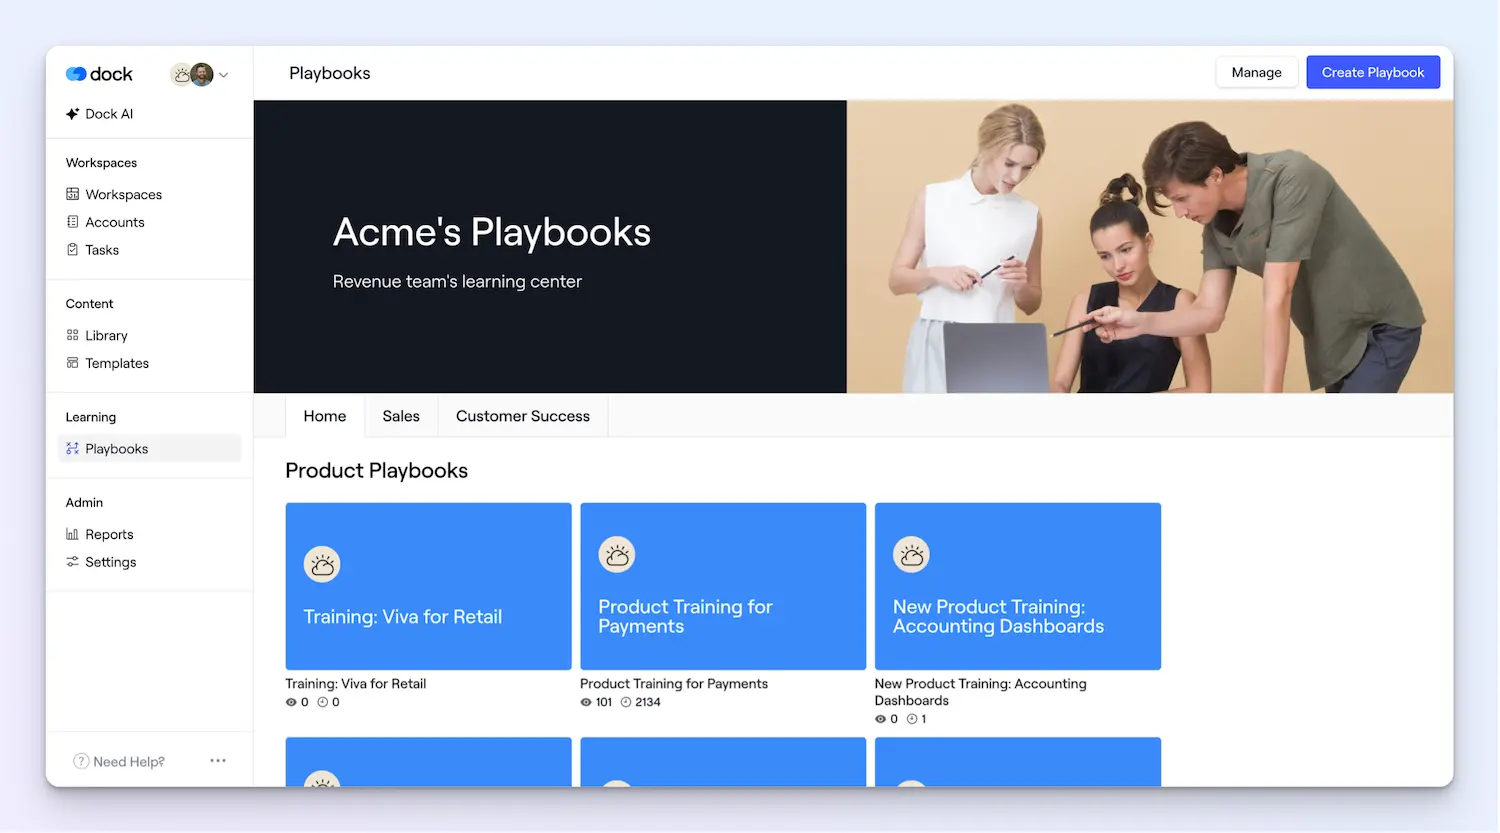Click time clock icon under Viva for Retail

[x=323, y=702]
